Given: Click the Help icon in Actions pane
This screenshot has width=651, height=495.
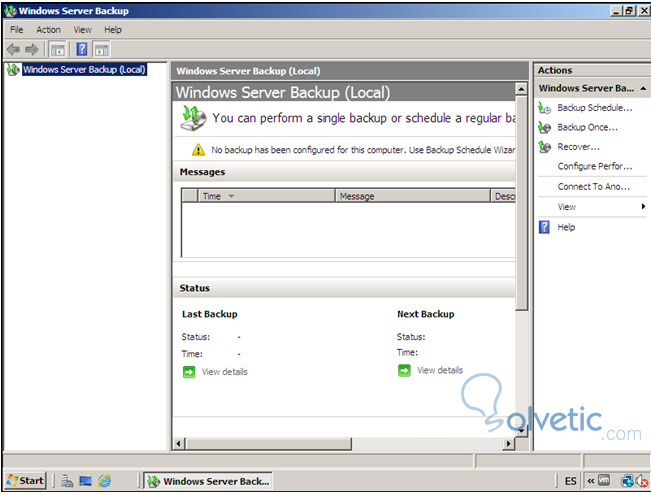Looking at the screenshot, I should 544,227.
